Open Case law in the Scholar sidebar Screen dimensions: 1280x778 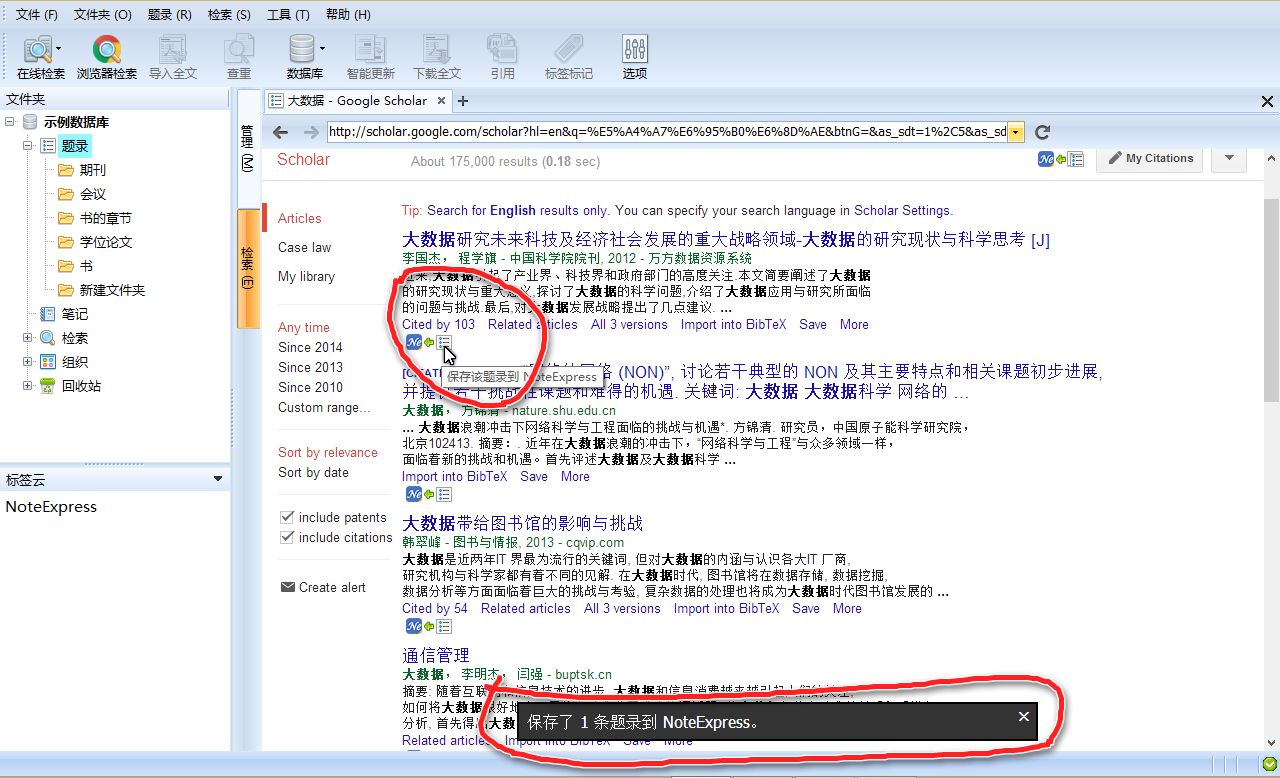pyautogui.click(x=304, y=247)
